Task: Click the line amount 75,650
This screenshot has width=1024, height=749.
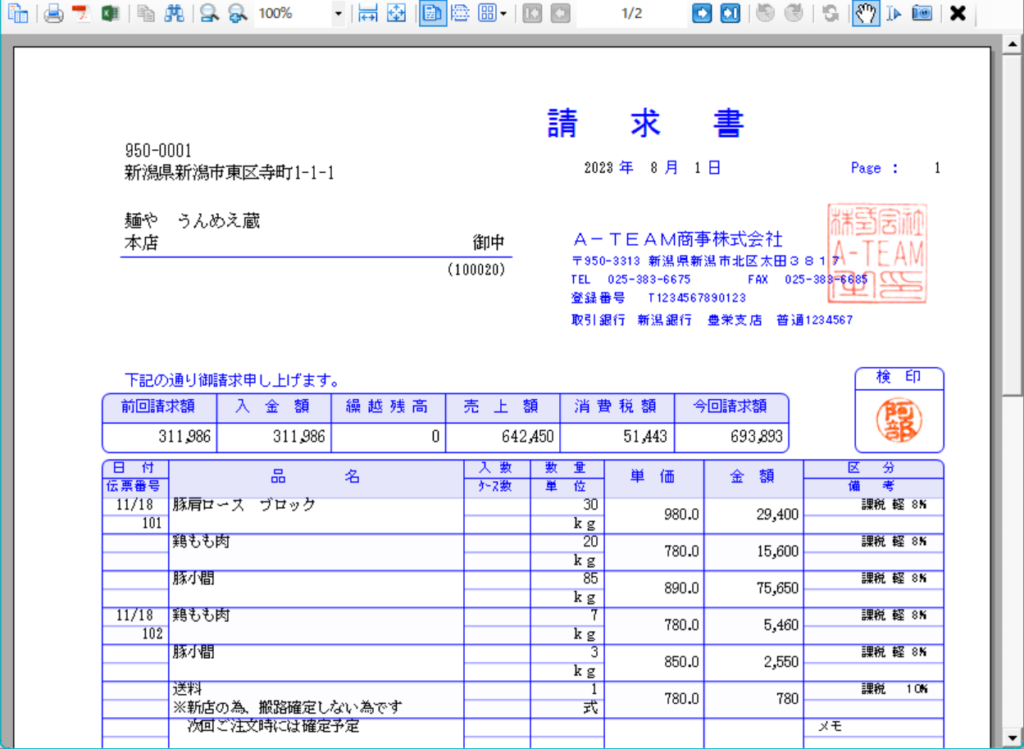Action: (777, 588)
